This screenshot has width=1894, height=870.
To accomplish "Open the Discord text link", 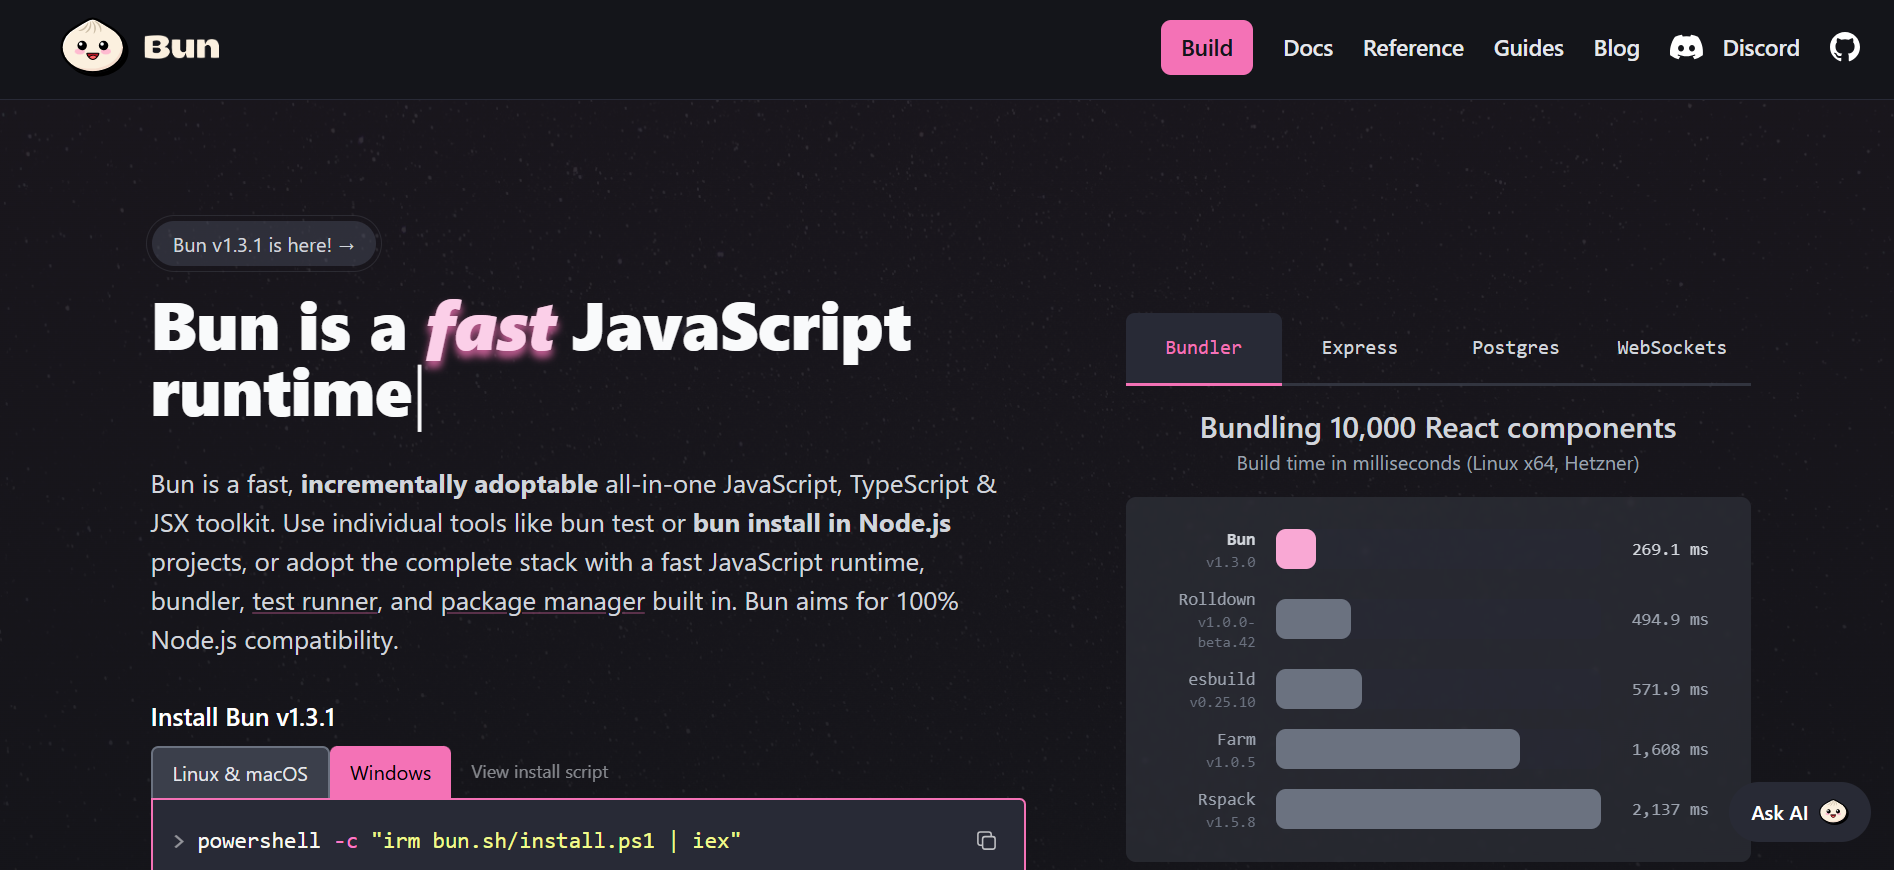I will (1760, 48).
